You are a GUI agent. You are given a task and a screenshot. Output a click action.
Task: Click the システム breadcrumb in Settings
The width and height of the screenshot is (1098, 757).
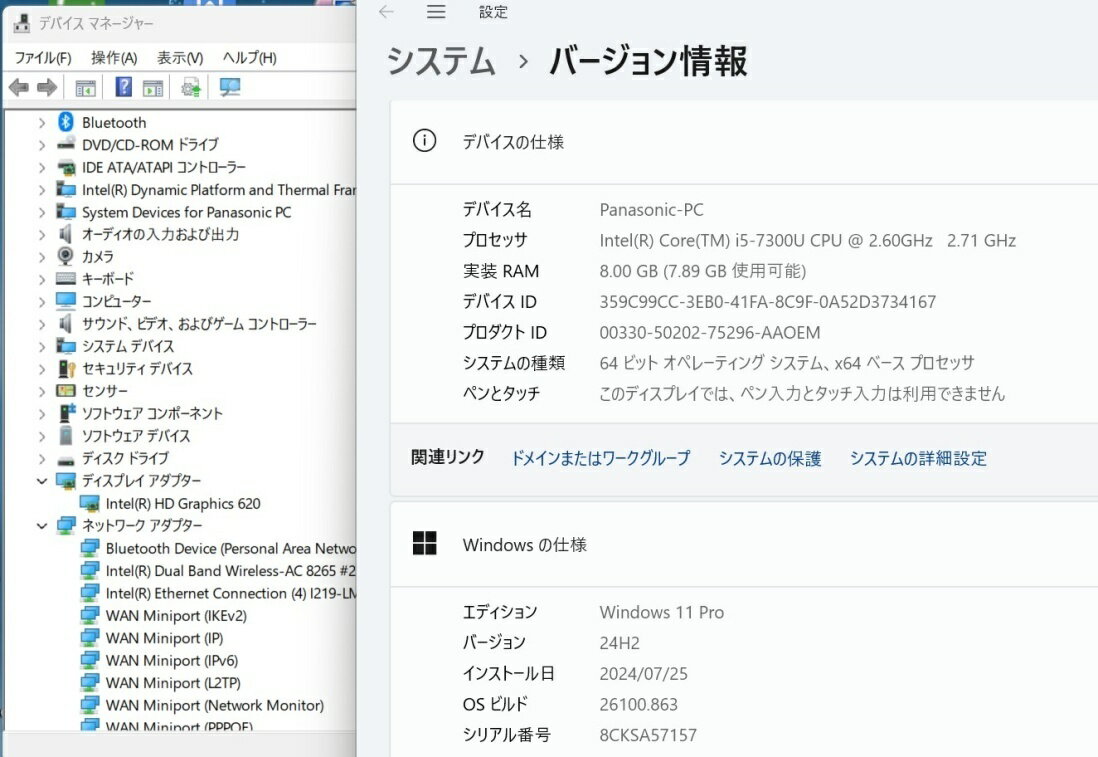[x=441, y=62]
